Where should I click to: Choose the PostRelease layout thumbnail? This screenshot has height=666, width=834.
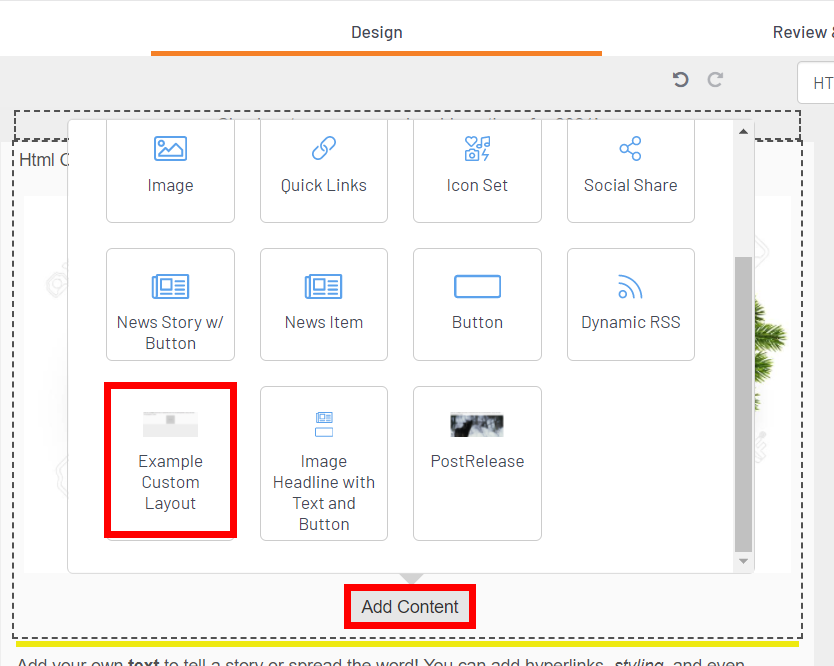click(x=477, y=425)
